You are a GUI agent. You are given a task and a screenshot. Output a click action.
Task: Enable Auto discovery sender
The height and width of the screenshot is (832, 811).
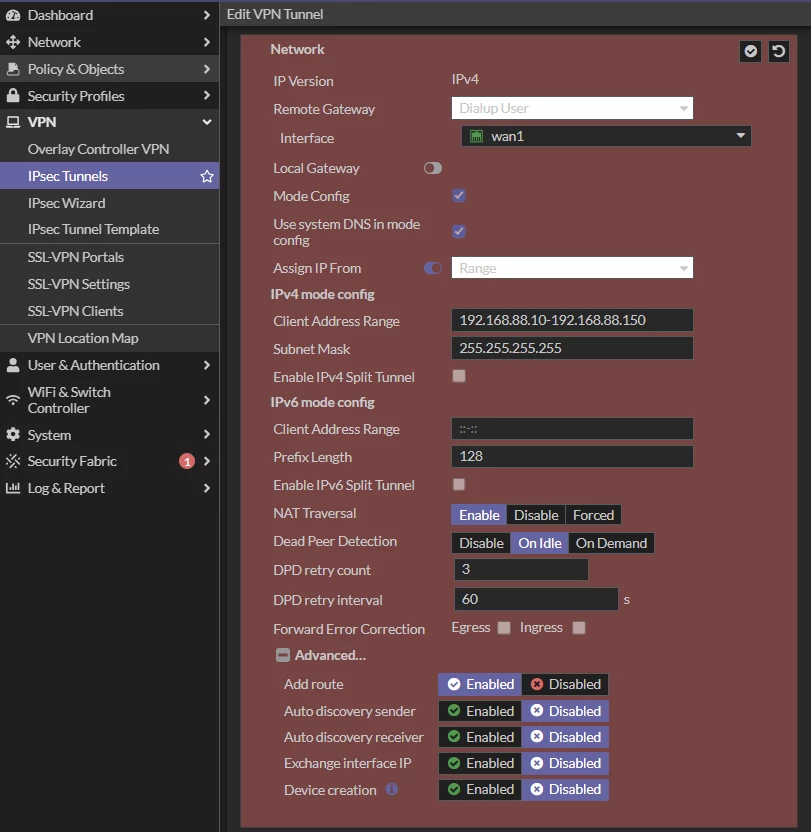coord(480,711)
